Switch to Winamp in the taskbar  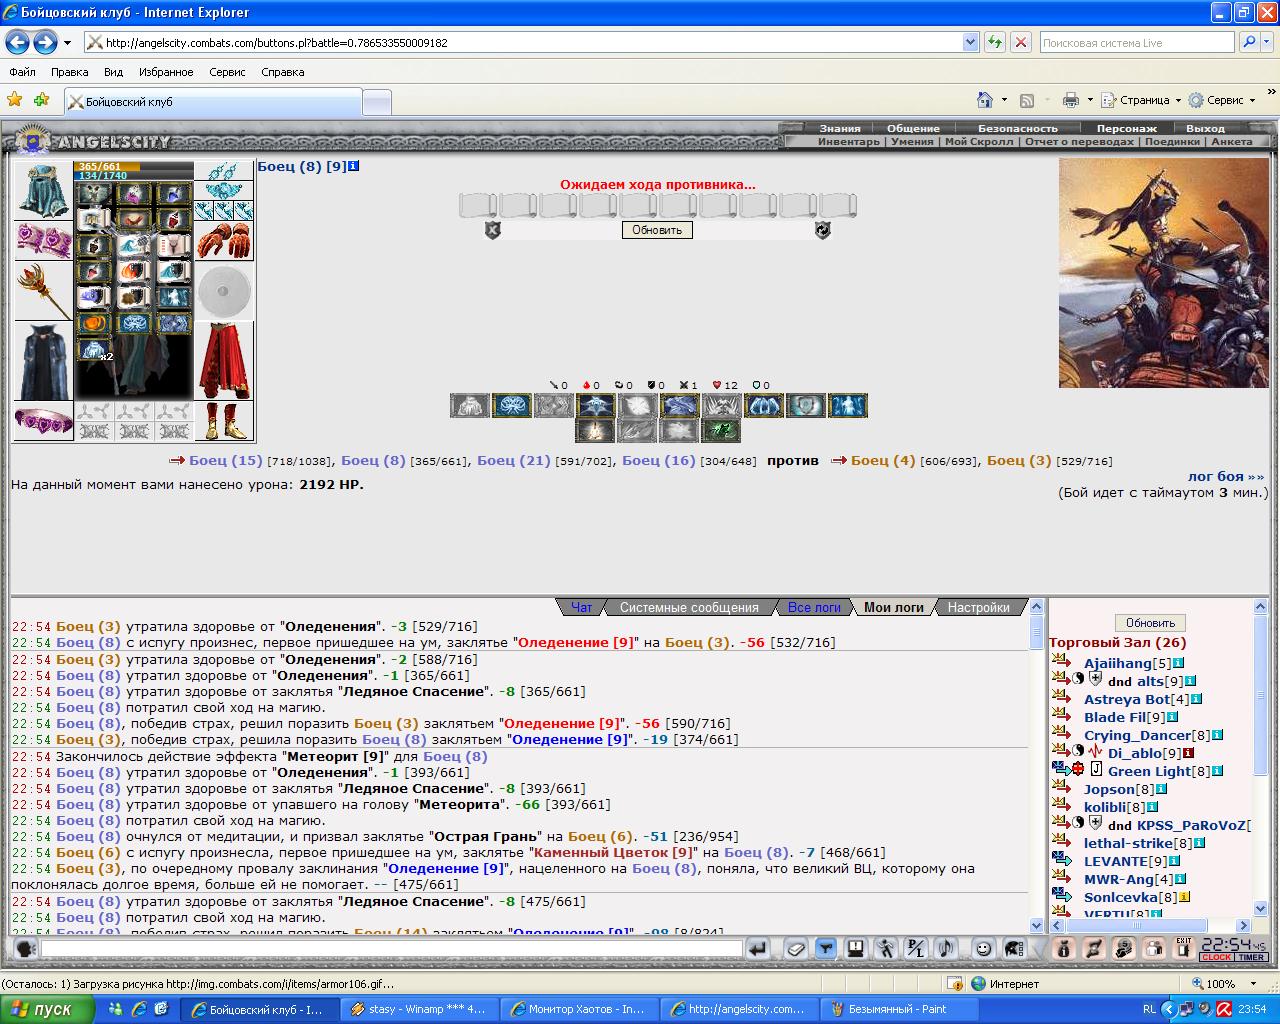pyautogui.click(x=418, y=1009)
